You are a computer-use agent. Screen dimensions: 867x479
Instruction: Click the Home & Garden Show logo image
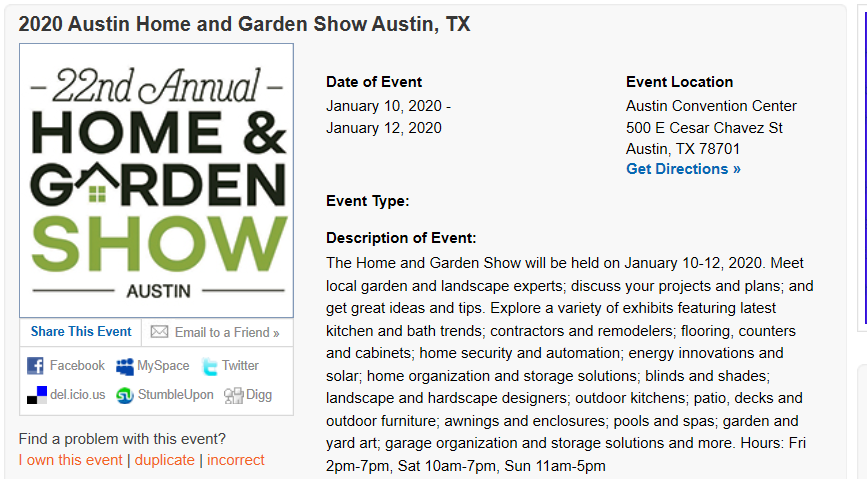pos(156,181)
